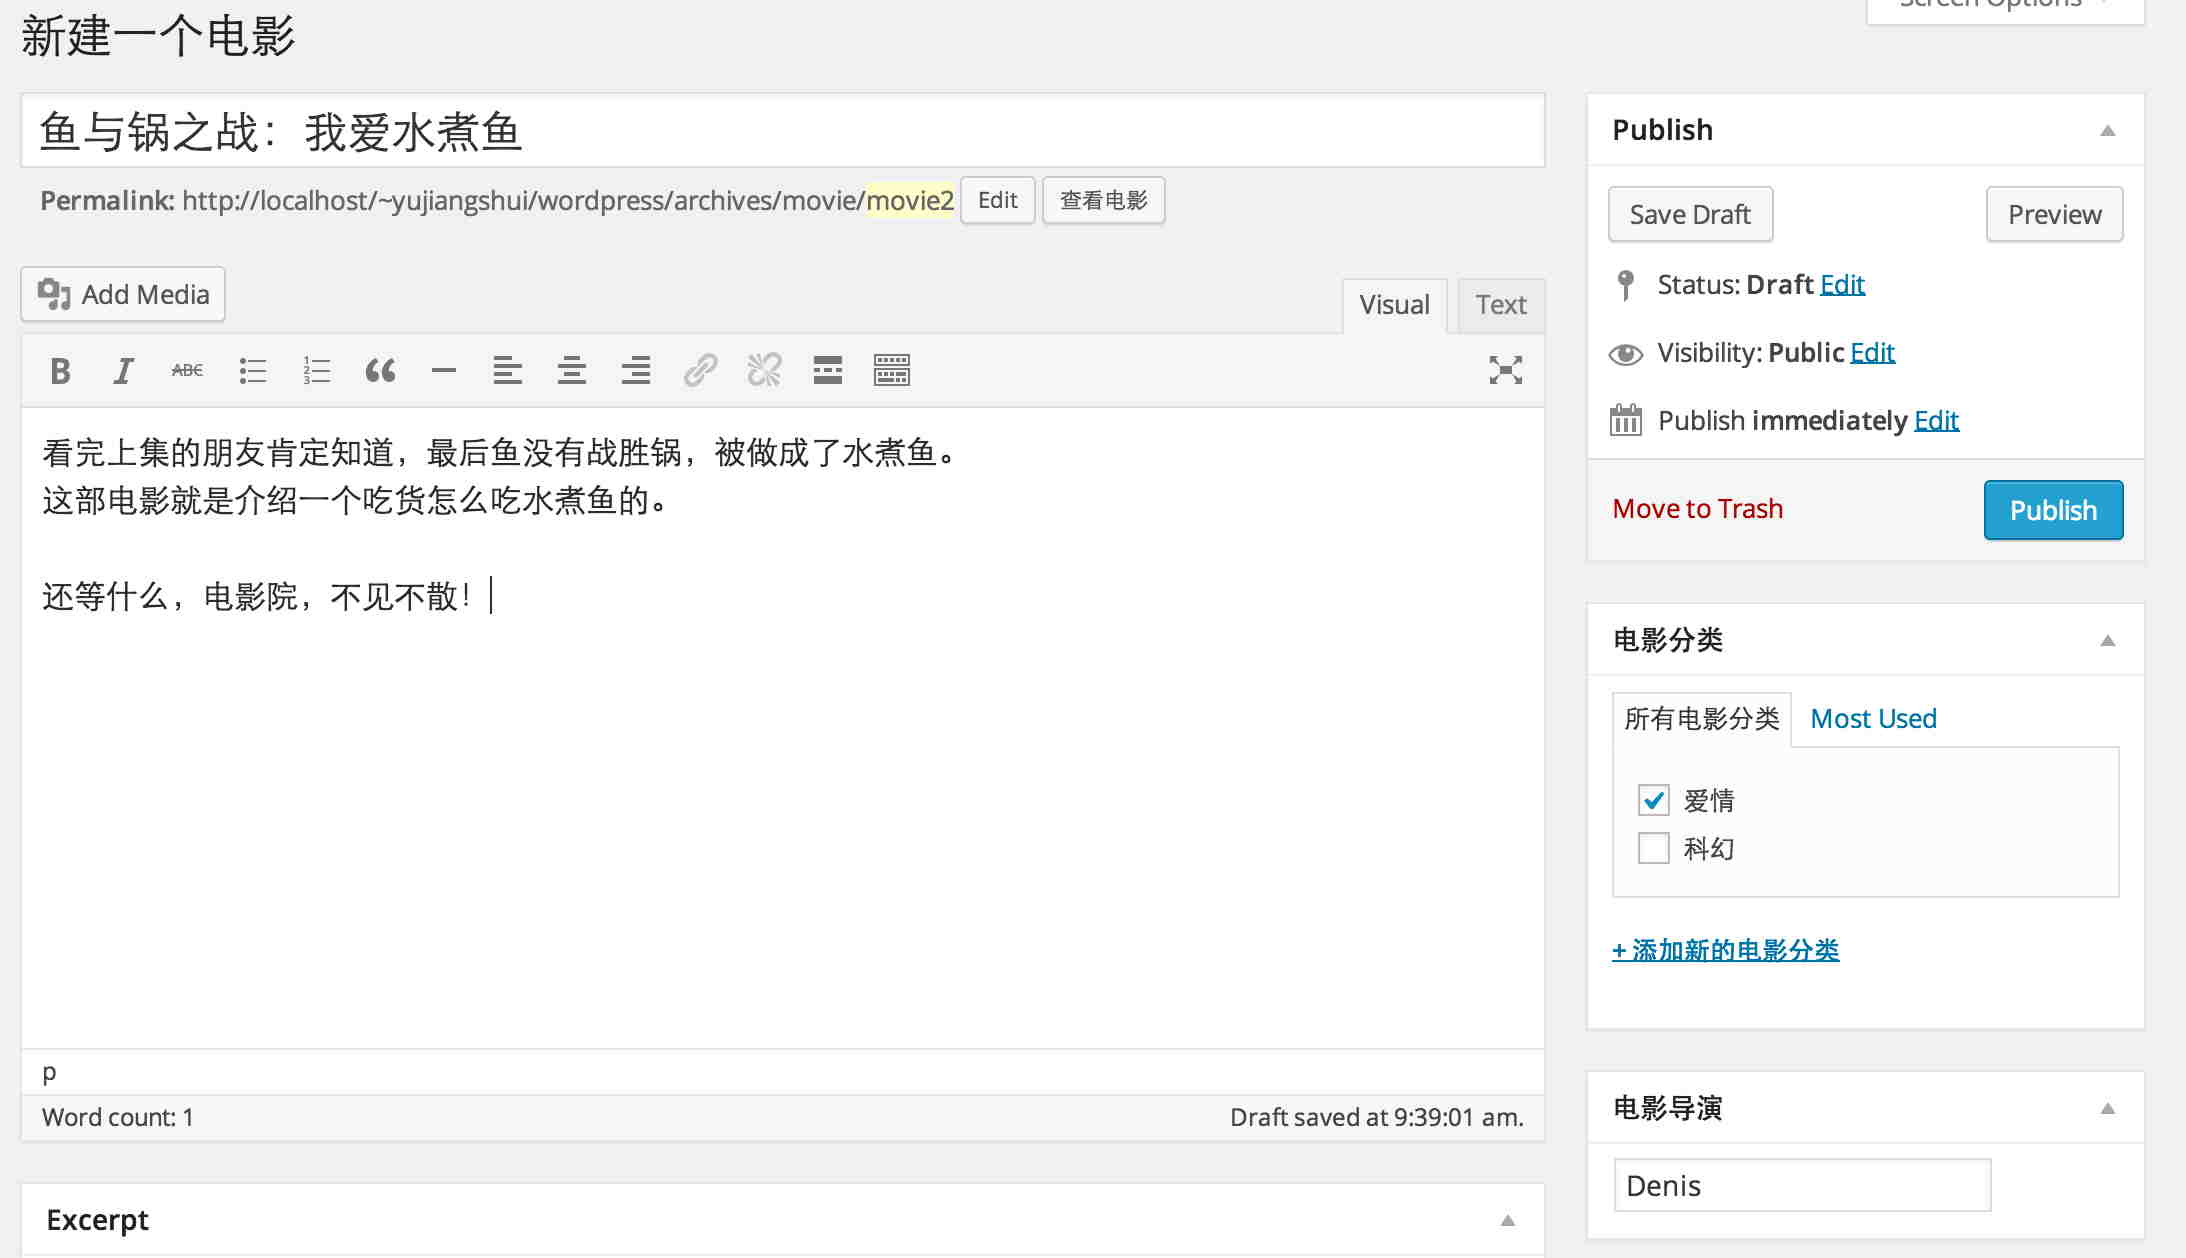Viewport: 2186px width, 1258px height.
Task: Click the Bold formatting icon
Action: [57, 369]
